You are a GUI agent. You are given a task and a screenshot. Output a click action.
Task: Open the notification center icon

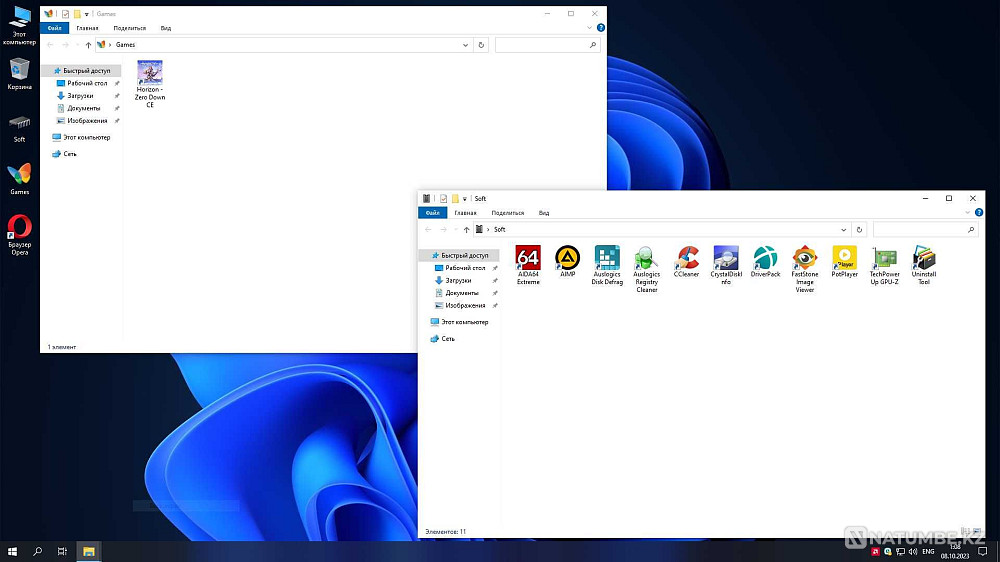tap(983, 551)
